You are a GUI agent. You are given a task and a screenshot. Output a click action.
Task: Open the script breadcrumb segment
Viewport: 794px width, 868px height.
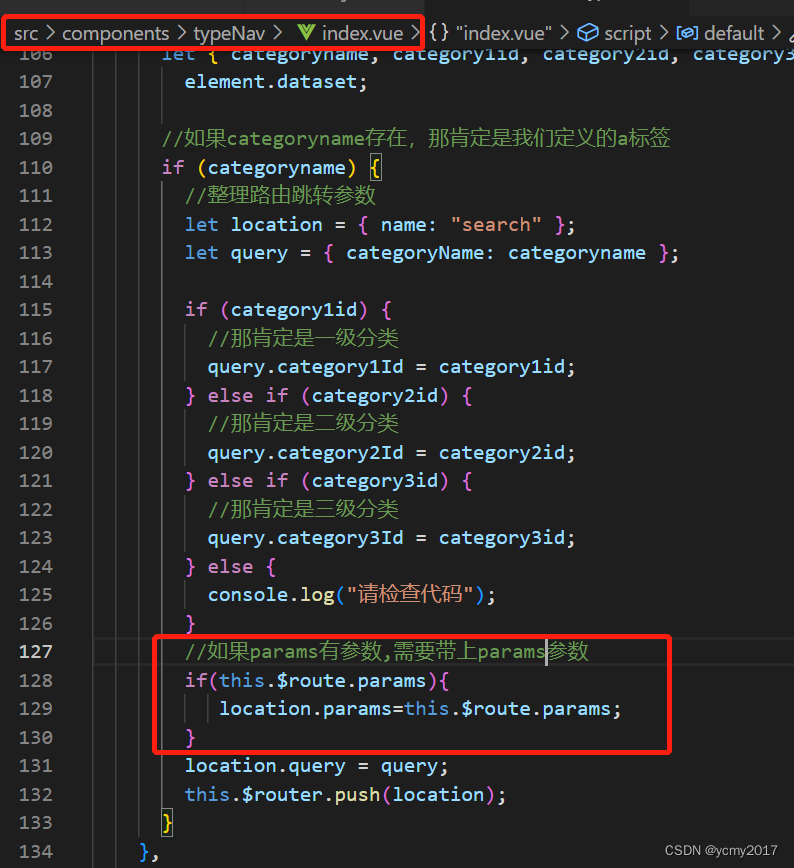627,33
